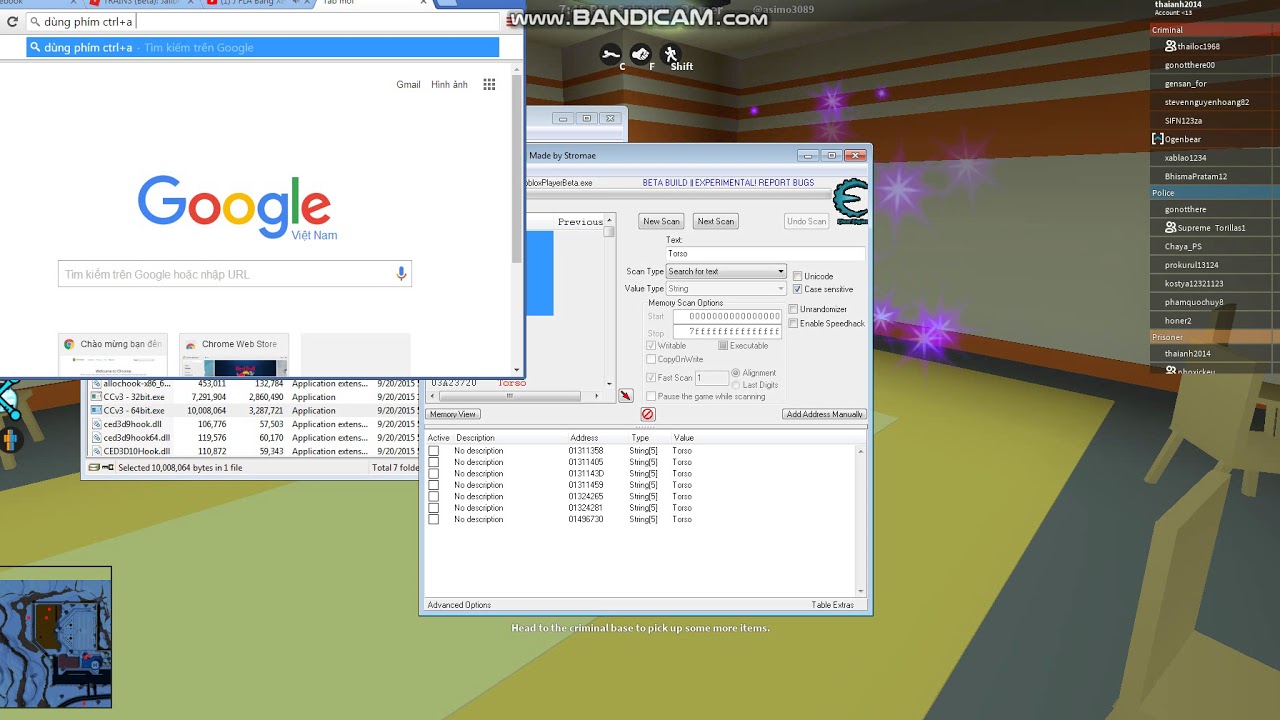Open the Google apps grid
Image resolution: width=1280 pixels, height=720 pixels.
pyautogui.click(x=489, y=85)
